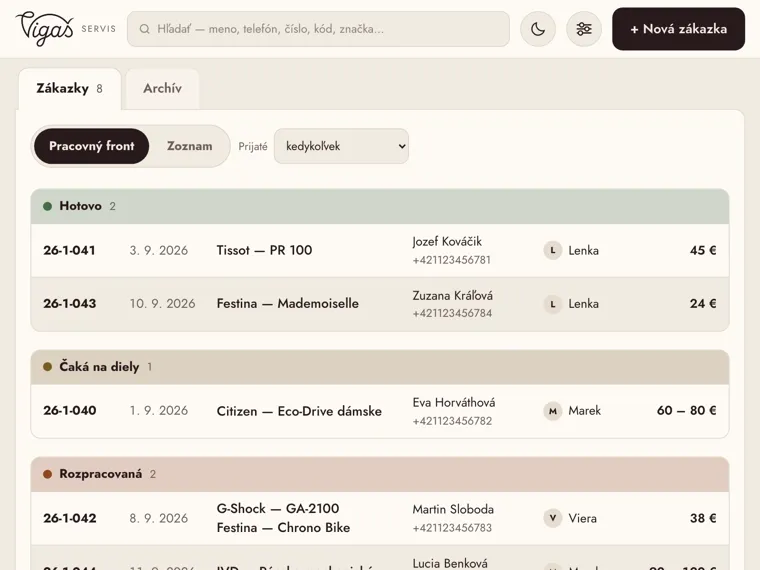The width and height of the screenshot is (760, 570).
Task: Click the olive Čaká na diely status dot
Action: click(x=48, y=367)
